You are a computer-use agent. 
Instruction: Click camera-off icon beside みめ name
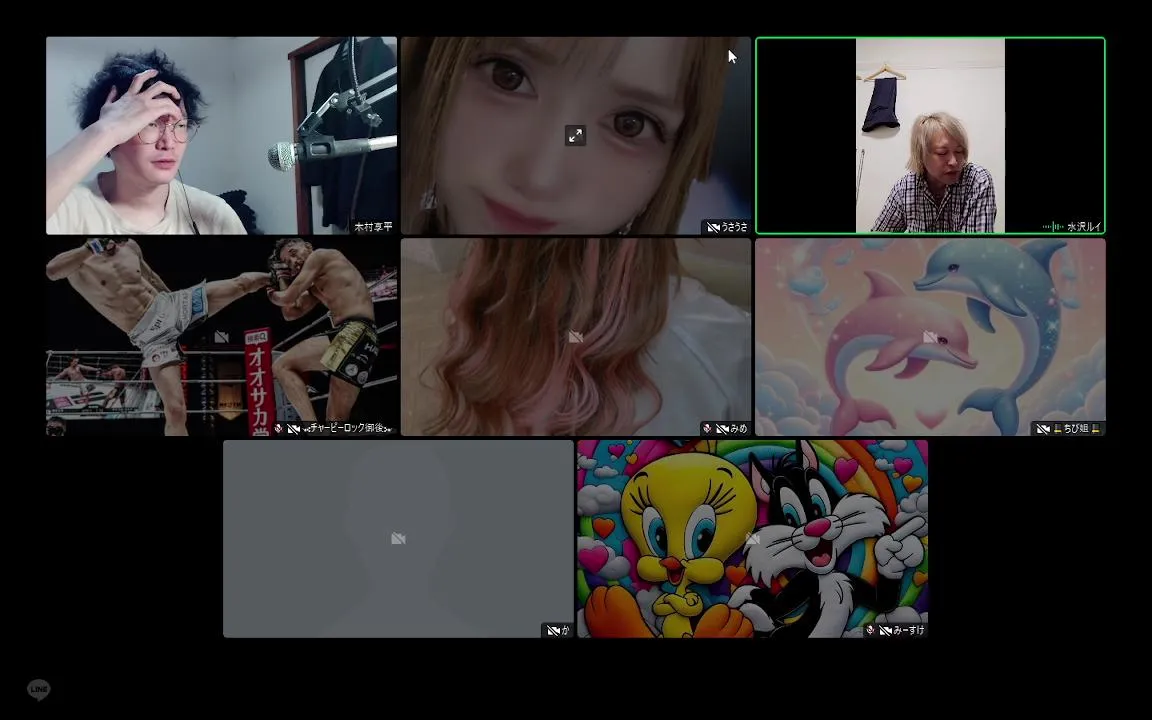click(721, 428)
